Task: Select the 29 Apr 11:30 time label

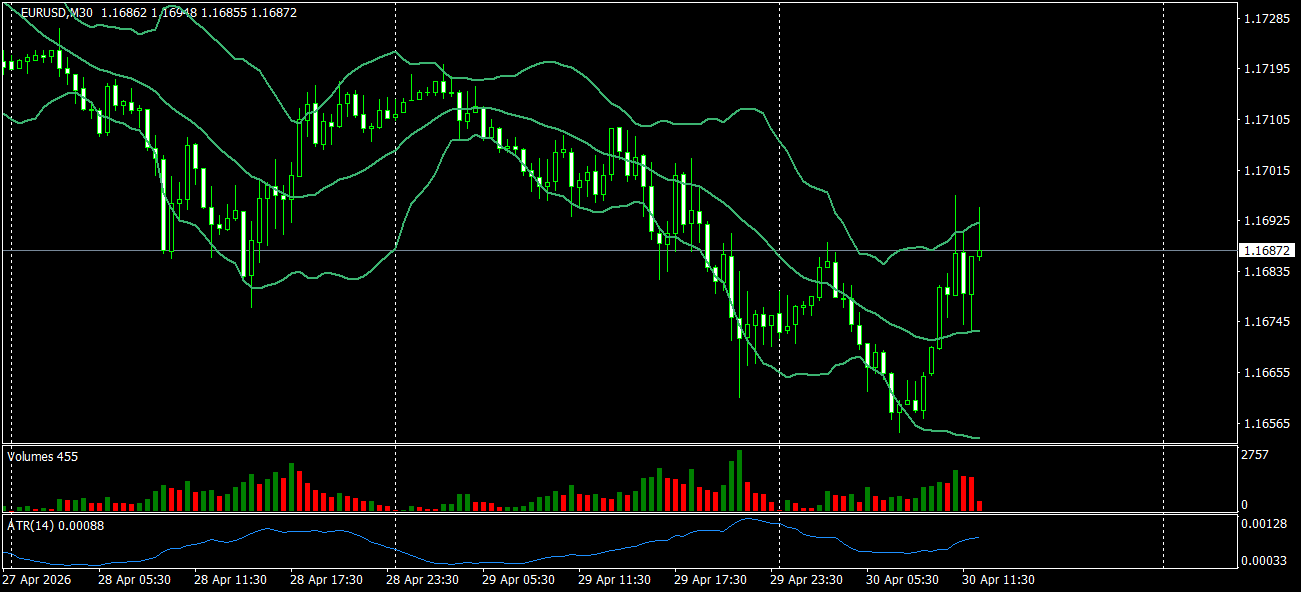Action: tap(613, 580)
